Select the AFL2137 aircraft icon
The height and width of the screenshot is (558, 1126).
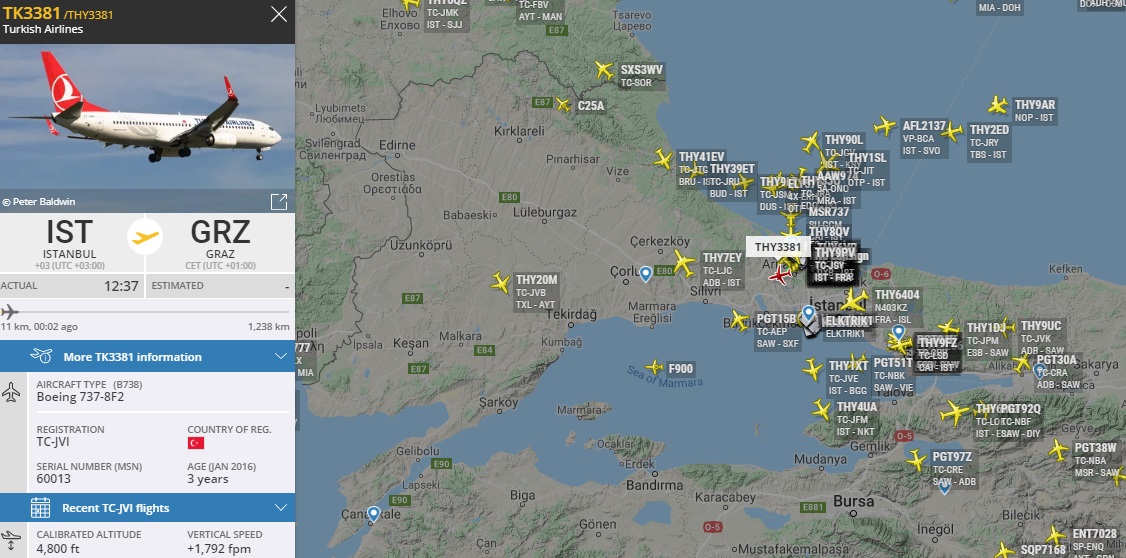click(885, 126)
